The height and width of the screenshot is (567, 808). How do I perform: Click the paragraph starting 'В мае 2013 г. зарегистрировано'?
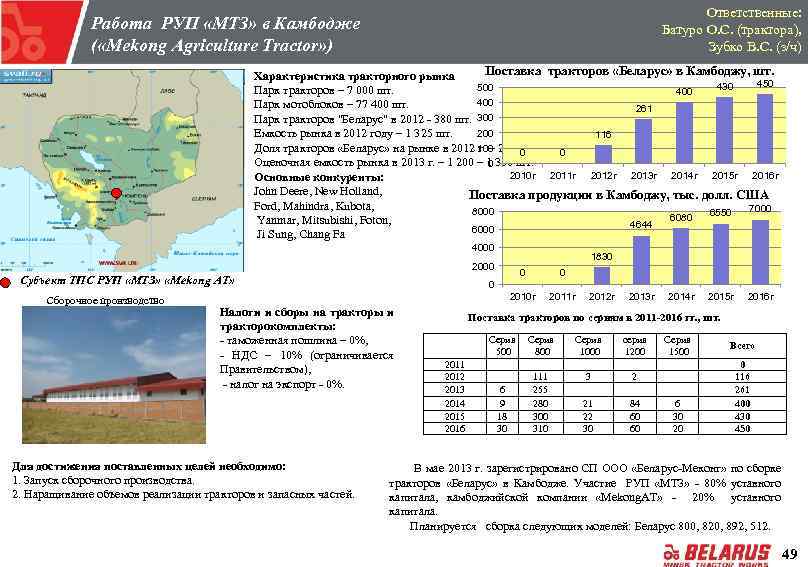point(585,490)
